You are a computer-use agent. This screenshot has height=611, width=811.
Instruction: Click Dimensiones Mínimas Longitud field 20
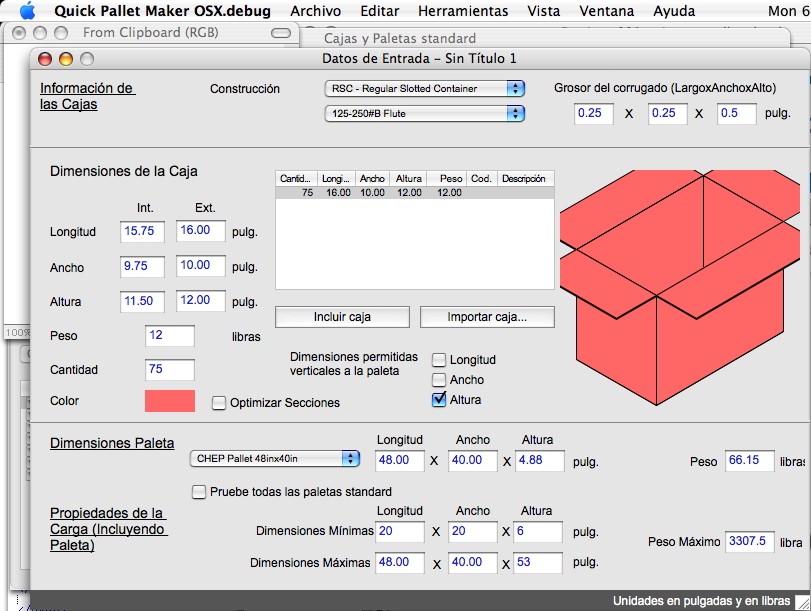400,532
